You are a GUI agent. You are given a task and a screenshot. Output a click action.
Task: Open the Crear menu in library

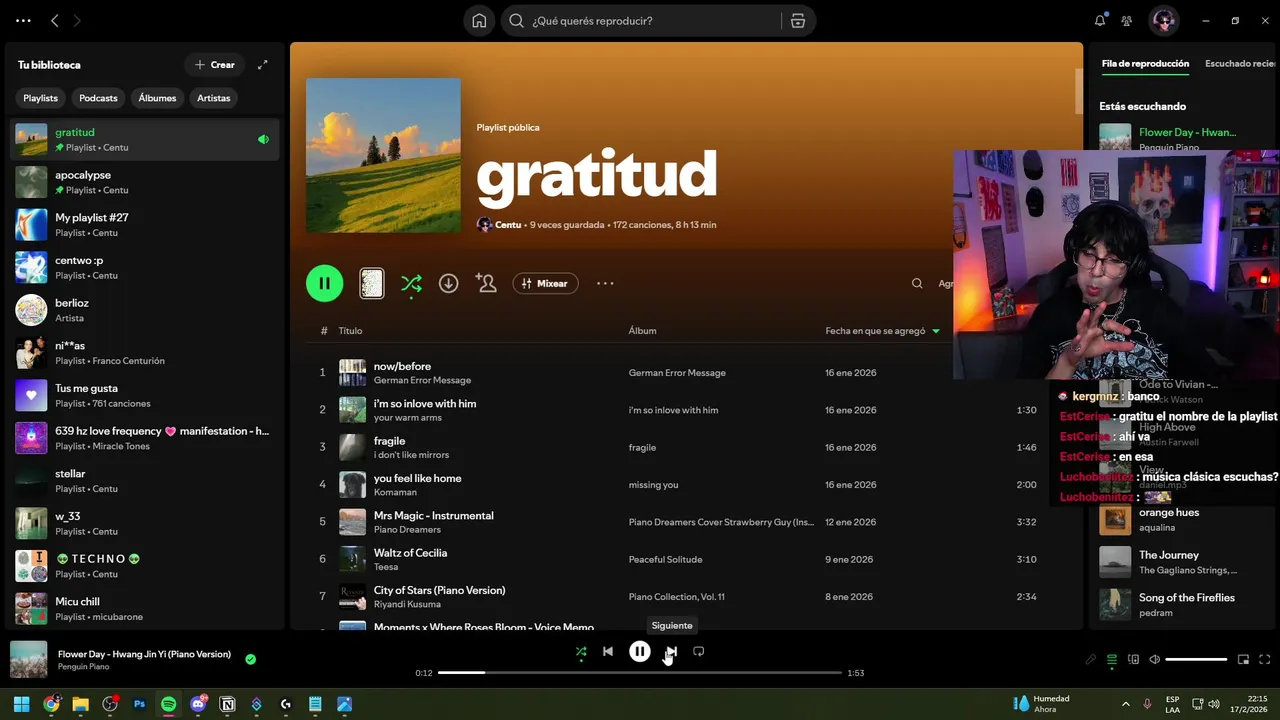coord(215,65)
